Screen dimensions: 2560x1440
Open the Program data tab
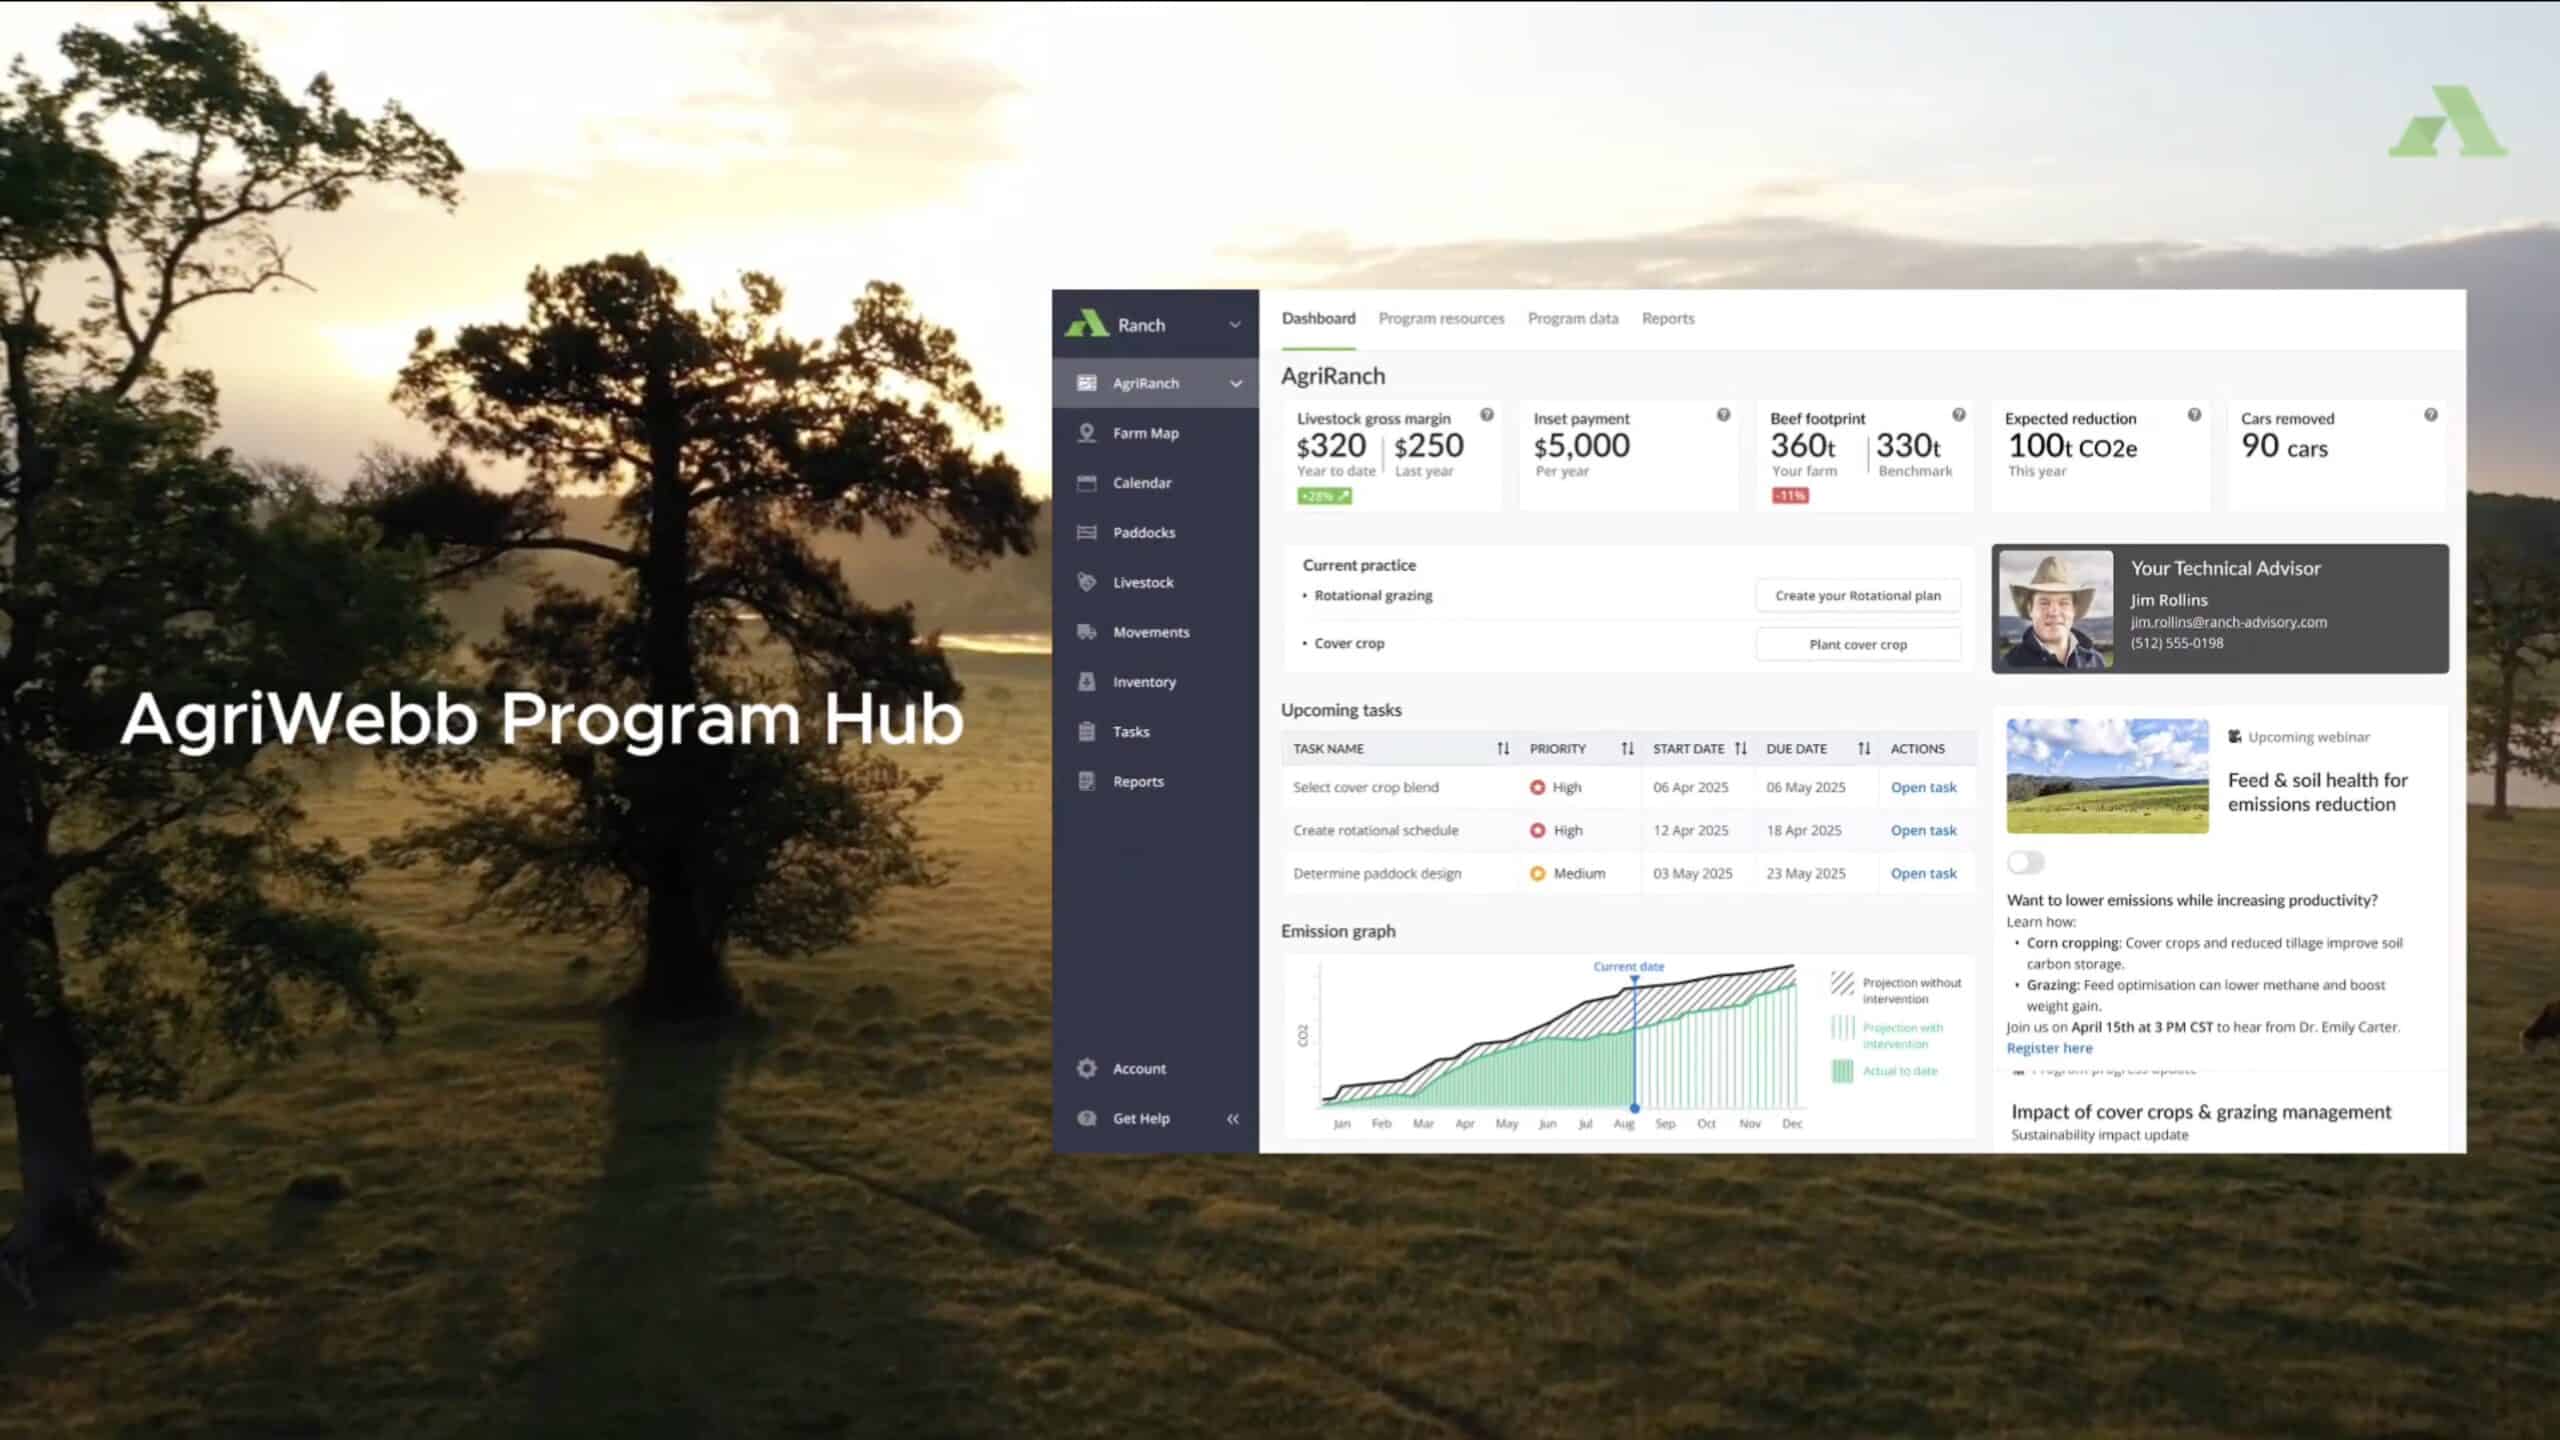[1573, 318]
